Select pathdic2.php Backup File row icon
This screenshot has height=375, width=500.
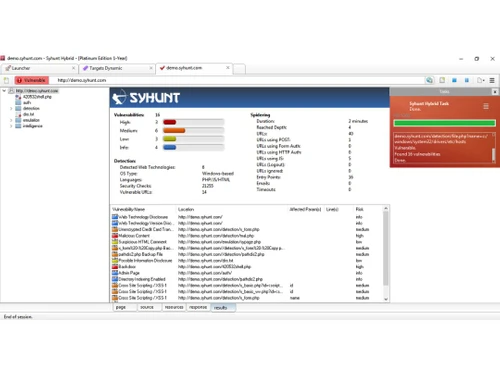click(x=115, y=254)
